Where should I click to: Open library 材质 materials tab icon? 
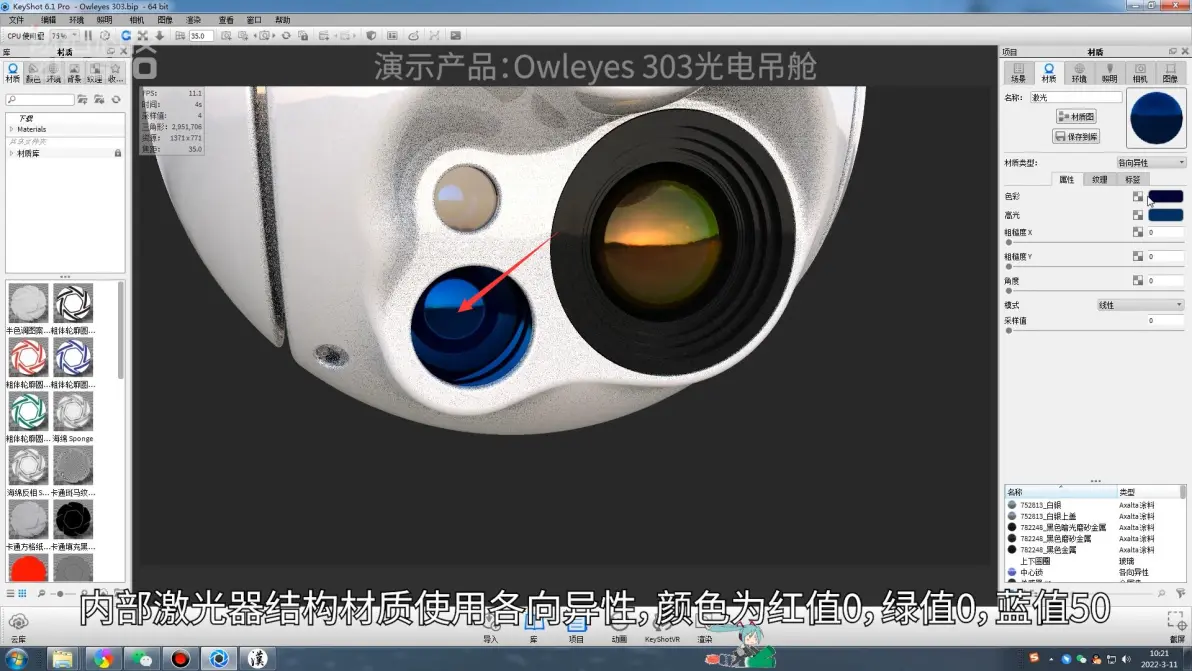(x=12, y=73)
